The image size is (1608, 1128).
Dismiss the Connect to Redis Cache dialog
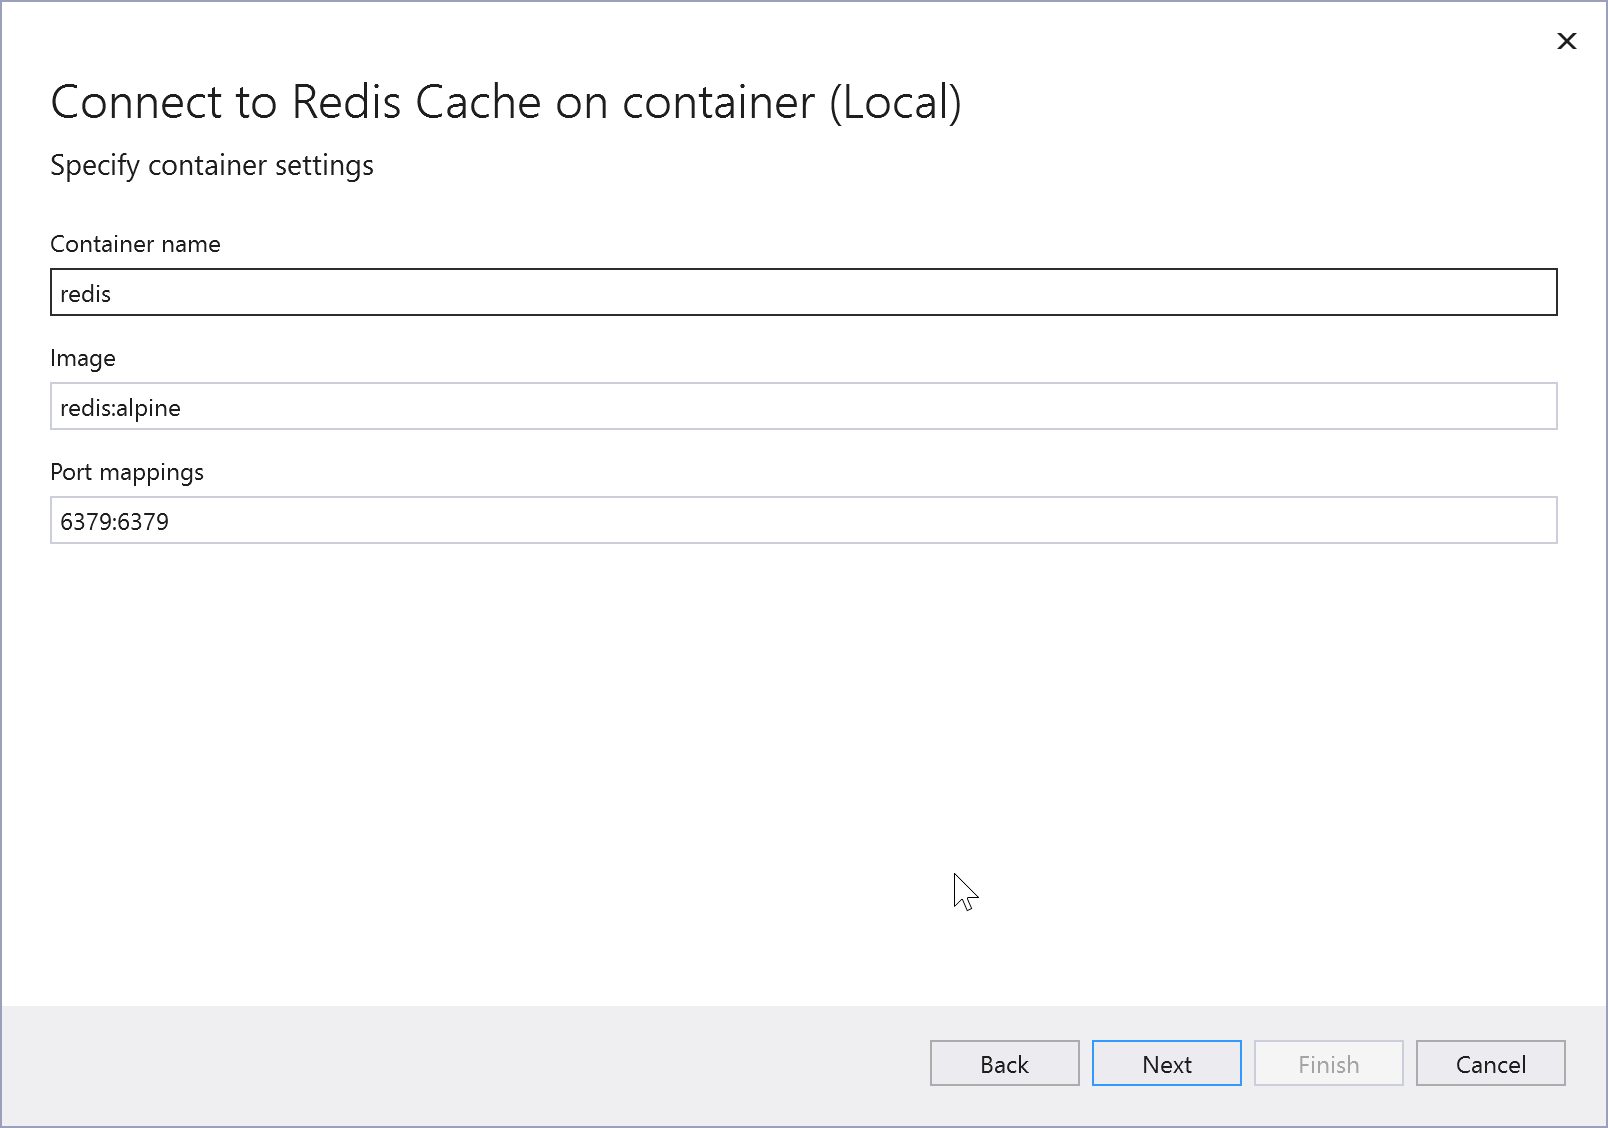click(x=1566, y=42)
